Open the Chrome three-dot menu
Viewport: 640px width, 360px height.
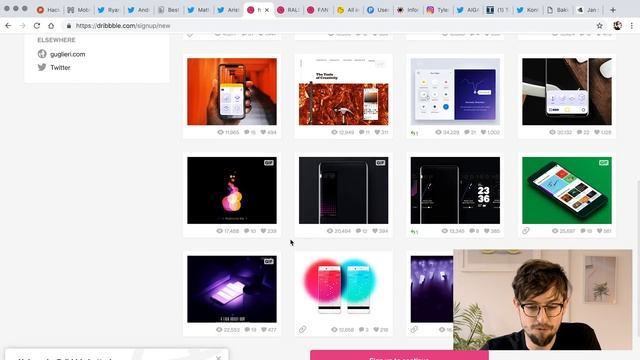click(x=631, y=26)
